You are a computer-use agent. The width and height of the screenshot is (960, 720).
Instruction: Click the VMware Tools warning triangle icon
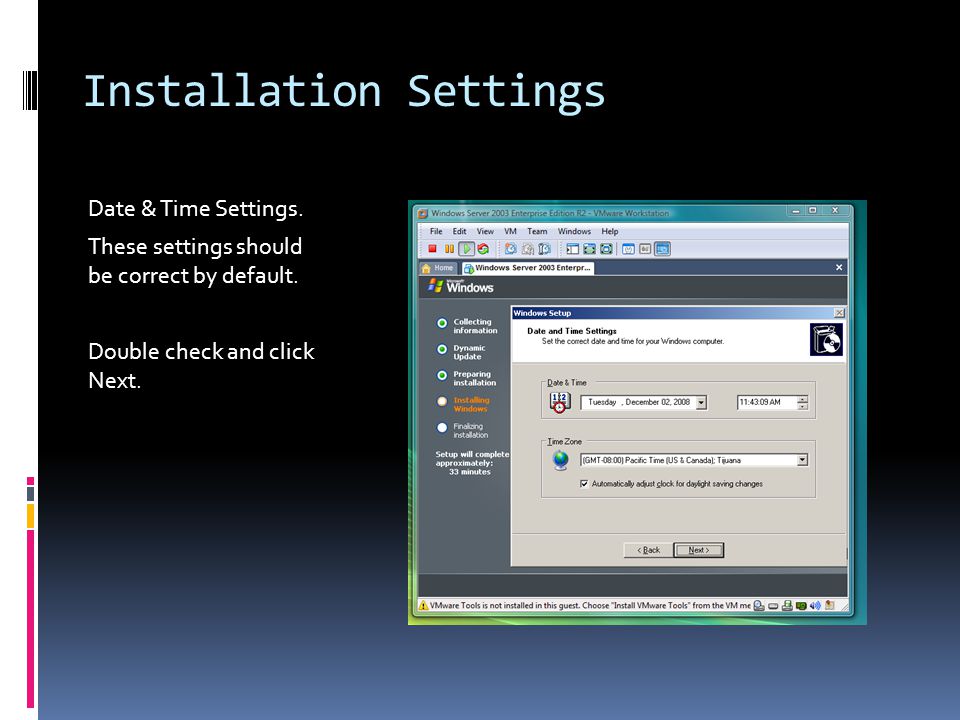click(x=424, y=606)
